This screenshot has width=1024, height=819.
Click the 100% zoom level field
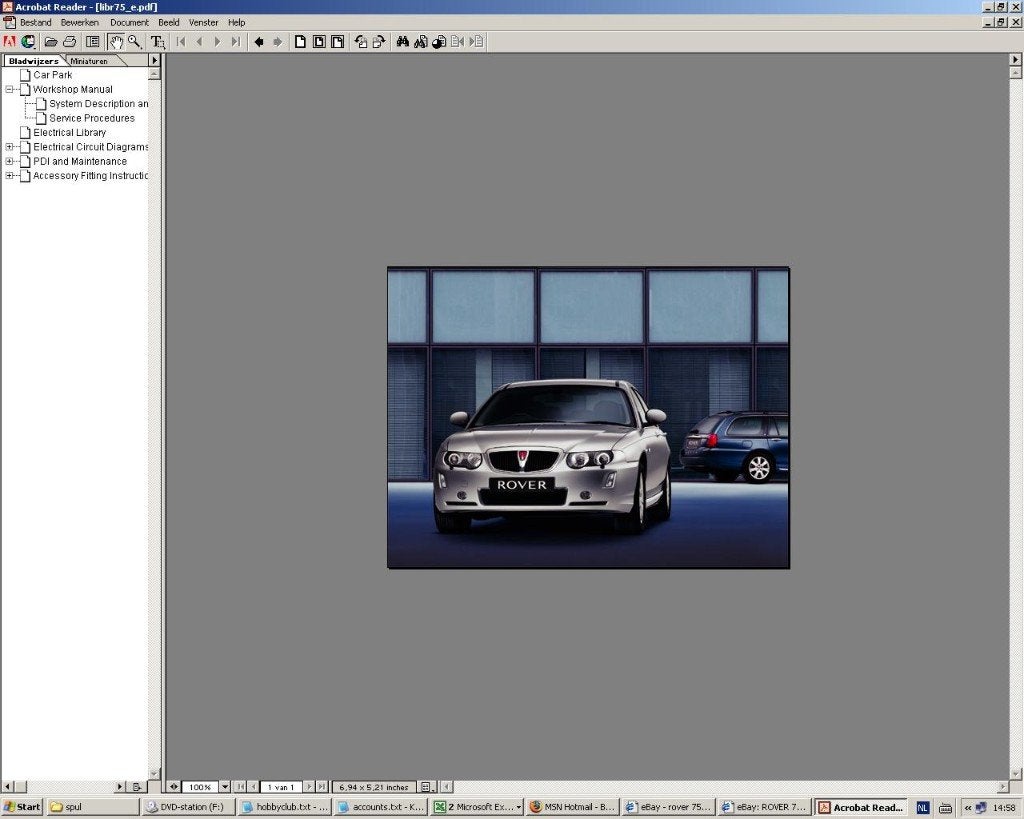click(x=200, y=787)
